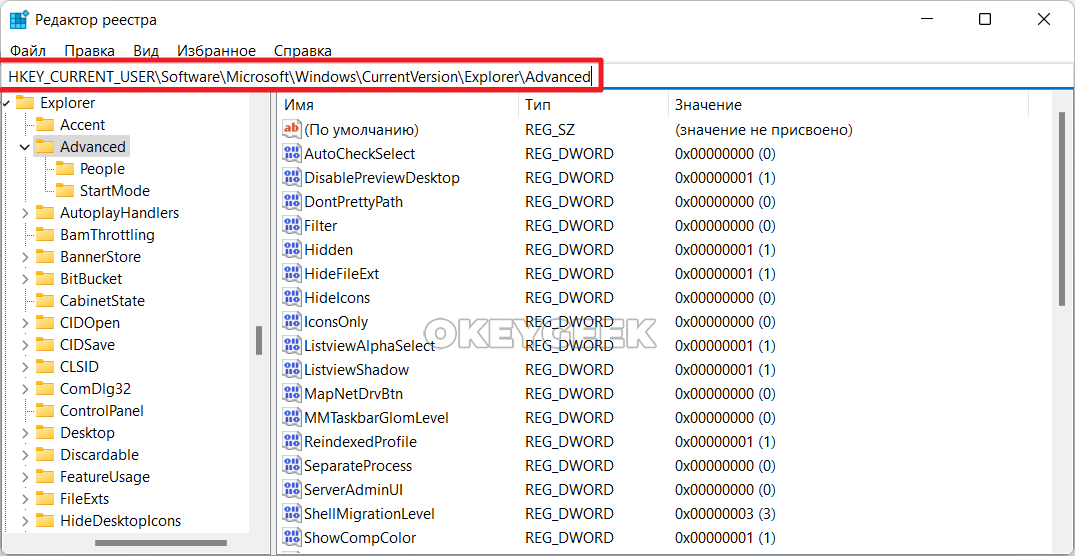
Task: Select the Hidden value's DWORD icon
Action: pyautogui.click(x=292, y=250)
